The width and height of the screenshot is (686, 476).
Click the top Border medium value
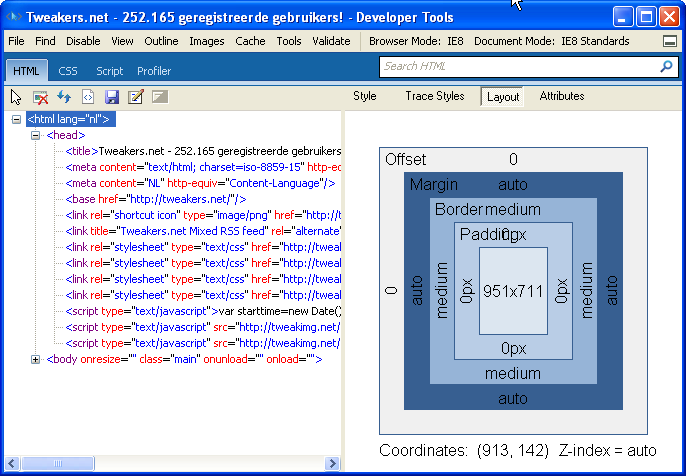(512, 210)
